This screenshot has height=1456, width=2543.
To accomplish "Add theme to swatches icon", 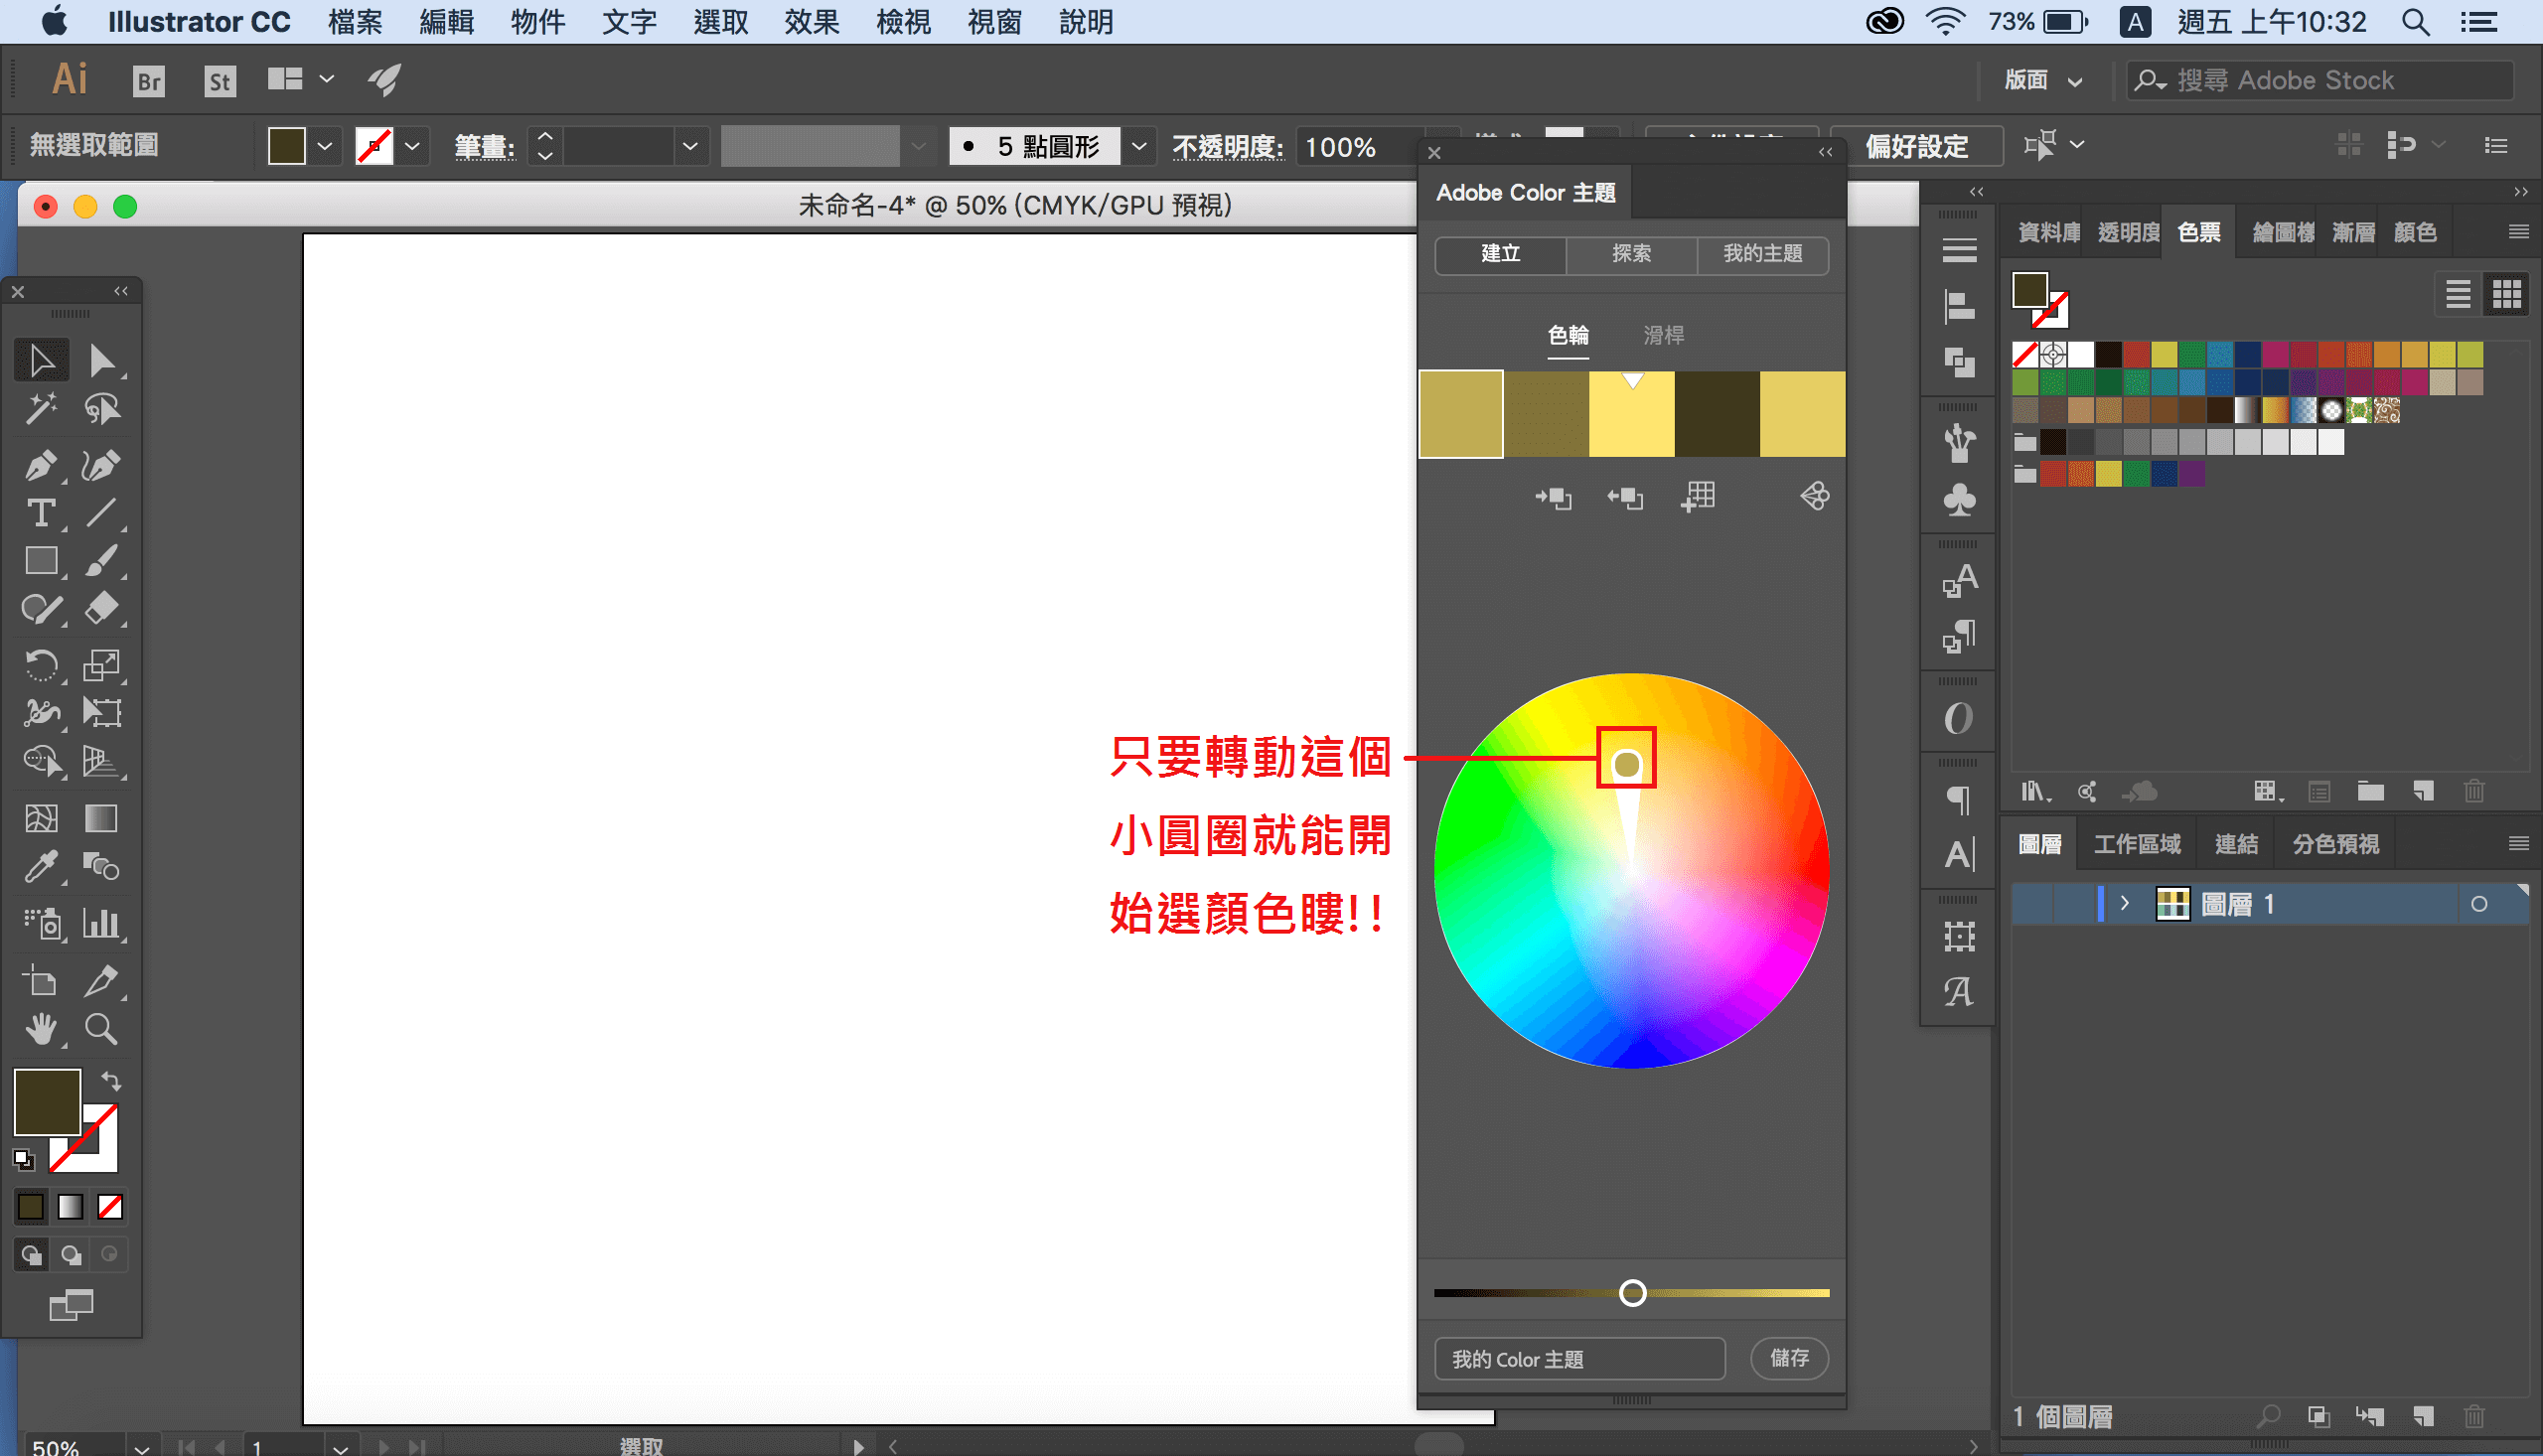I will click(1698, 496).
